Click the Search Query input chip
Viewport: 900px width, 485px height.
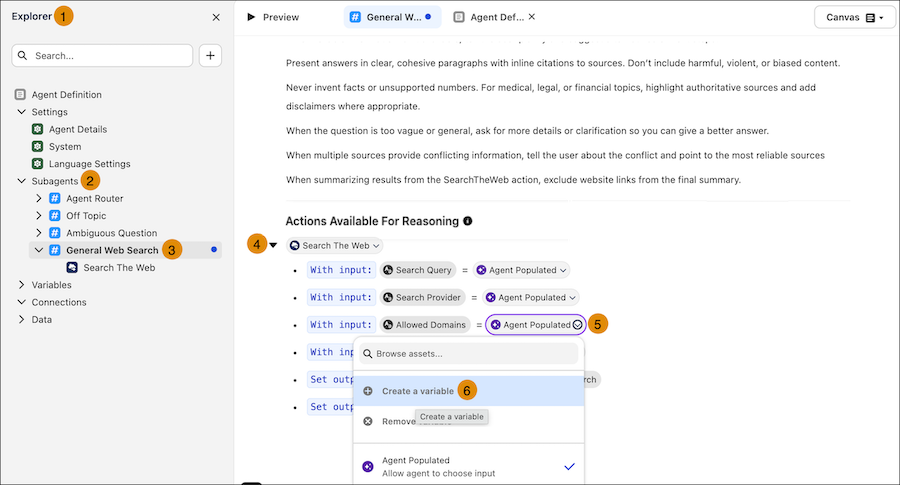417,270
